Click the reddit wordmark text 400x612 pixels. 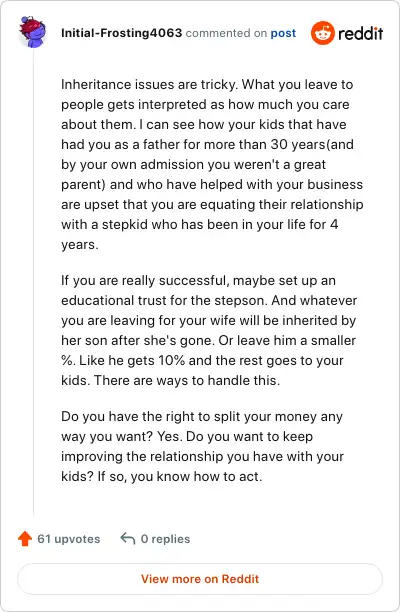tap(360, 34)
